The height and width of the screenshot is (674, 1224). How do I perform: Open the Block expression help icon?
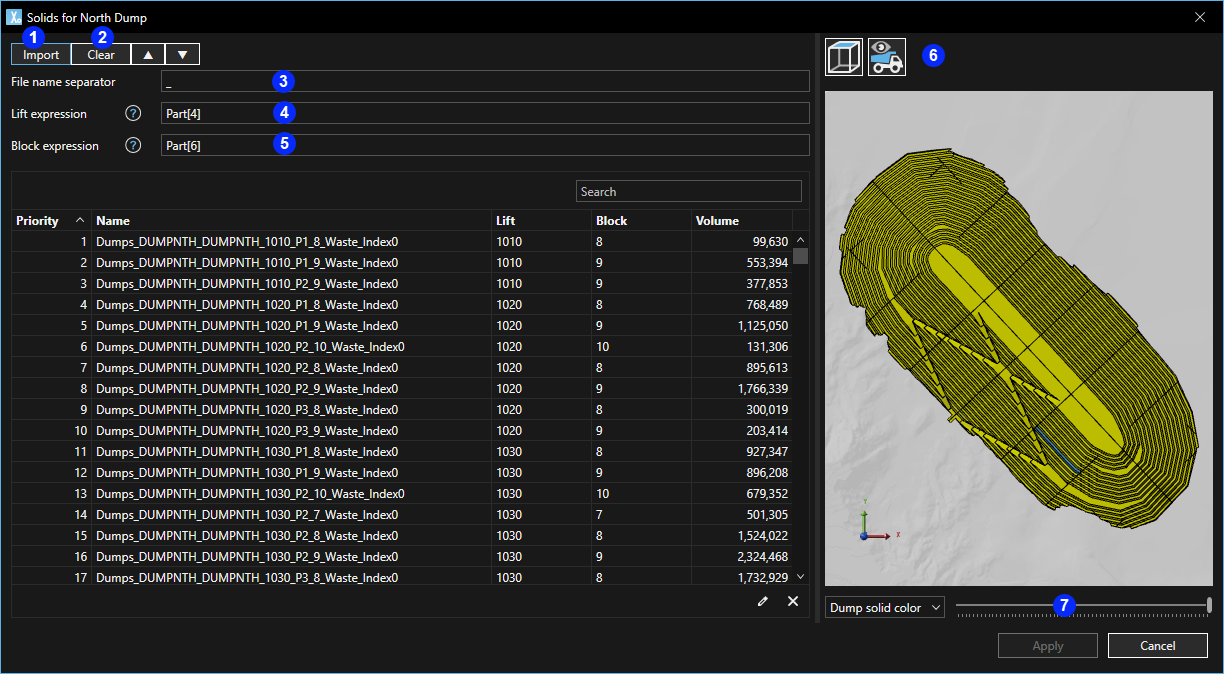[133, 146]
